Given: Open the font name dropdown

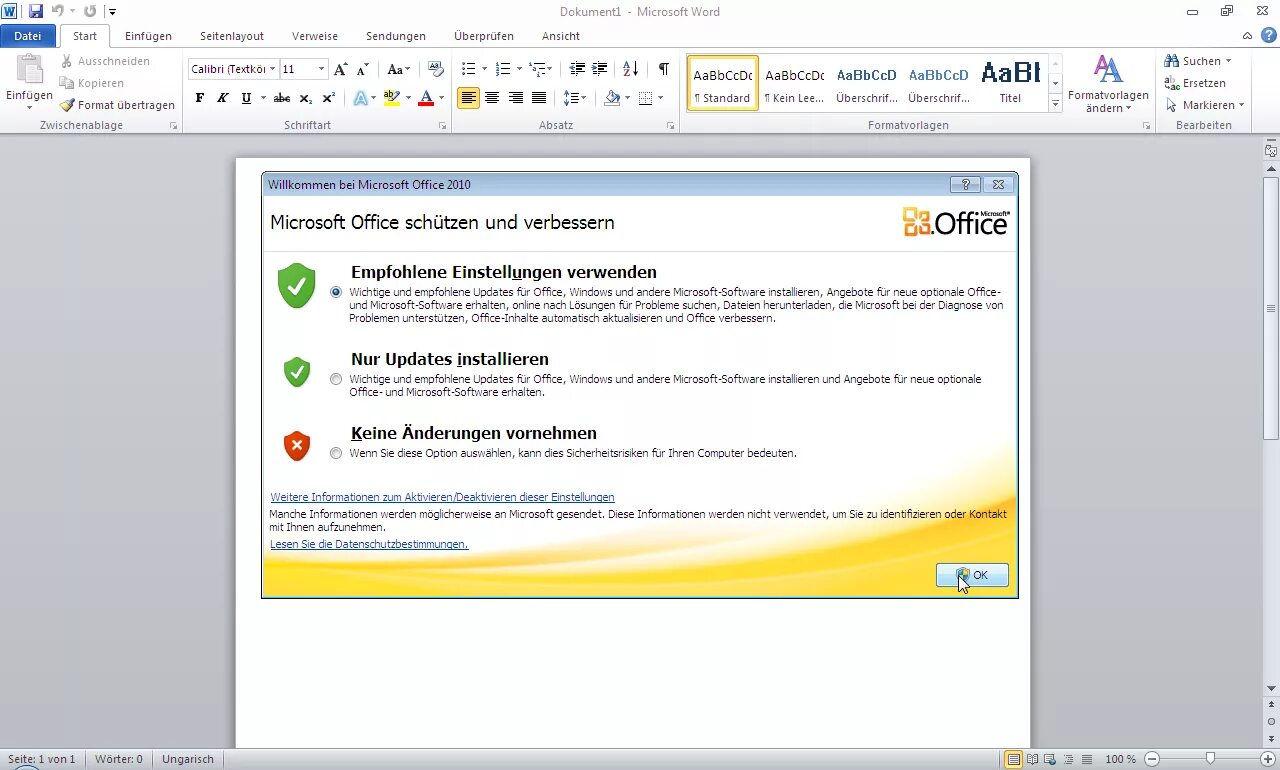Looking at the screenshot, I should coord(272,69).
